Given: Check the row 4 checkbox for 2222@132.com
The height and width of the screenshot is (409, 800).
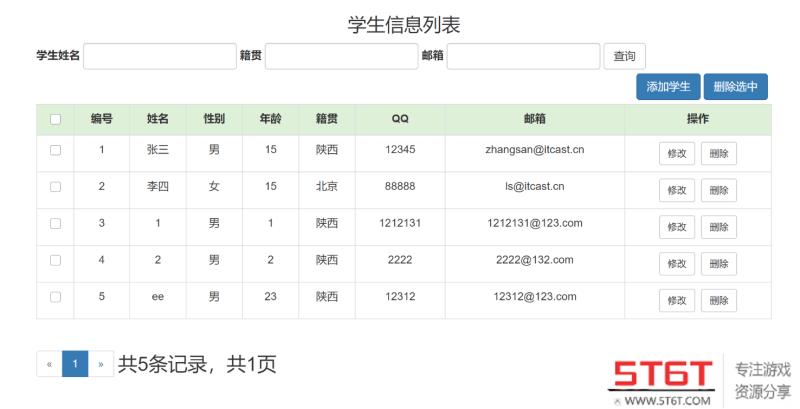Looking at the screenshot, I should 56,261.
